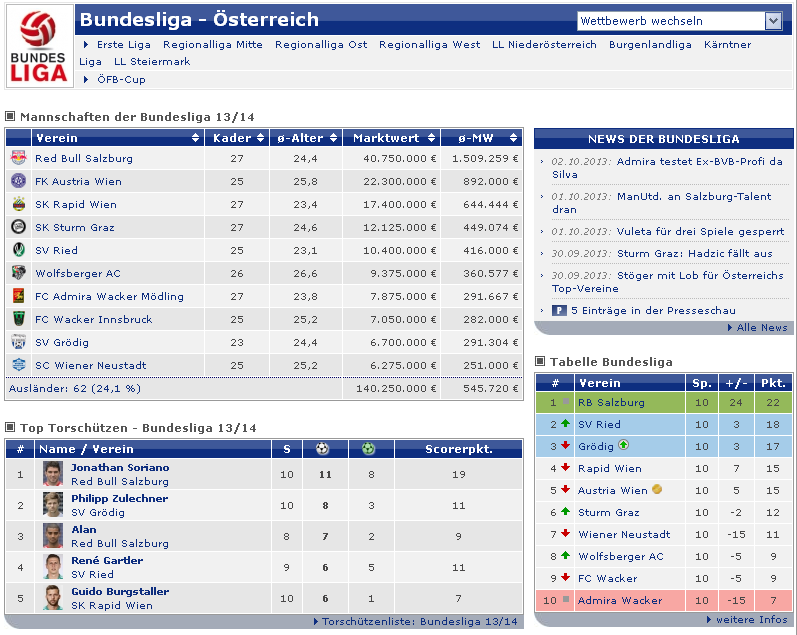
Task: Click the assists green ball icon header
Action: pos(368,448)
